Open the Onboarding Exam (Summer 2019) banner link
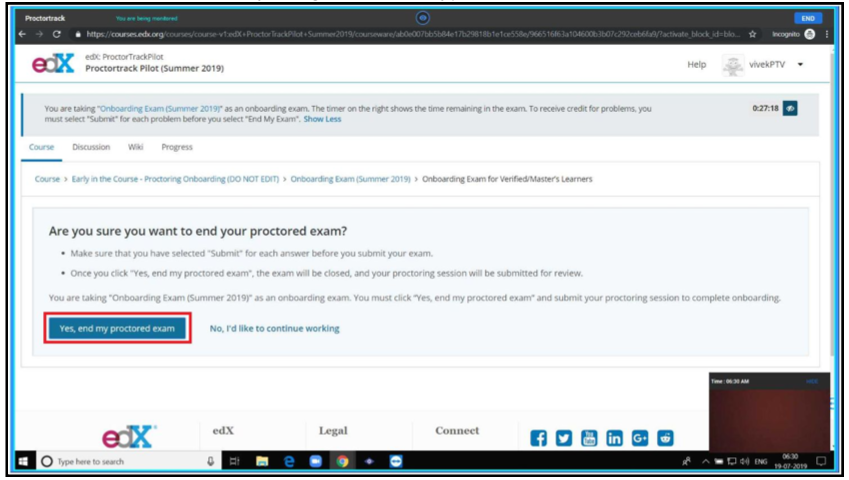 pos(160,109)
